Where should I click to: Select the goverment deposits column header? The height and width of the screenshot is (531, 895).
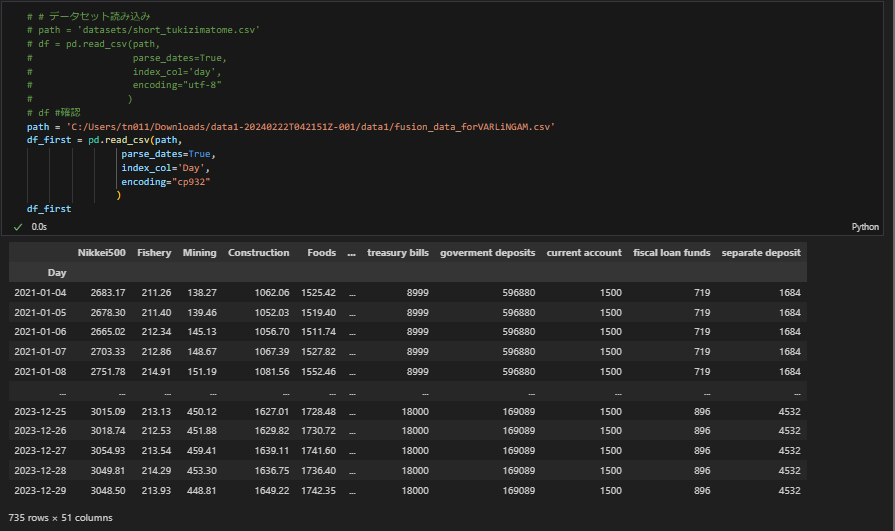(x=487, y=253)
